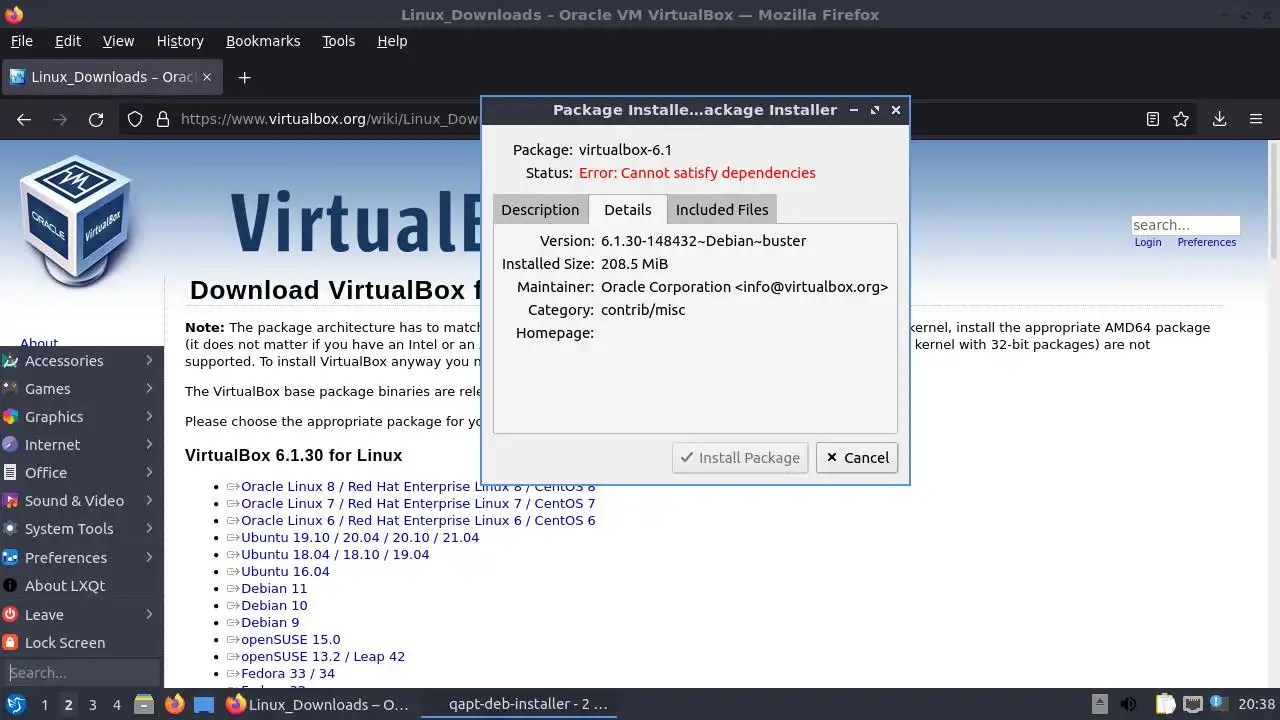1280x720 pixels.
Task: Click the show desktop icon in the panel
Action: 204,704
